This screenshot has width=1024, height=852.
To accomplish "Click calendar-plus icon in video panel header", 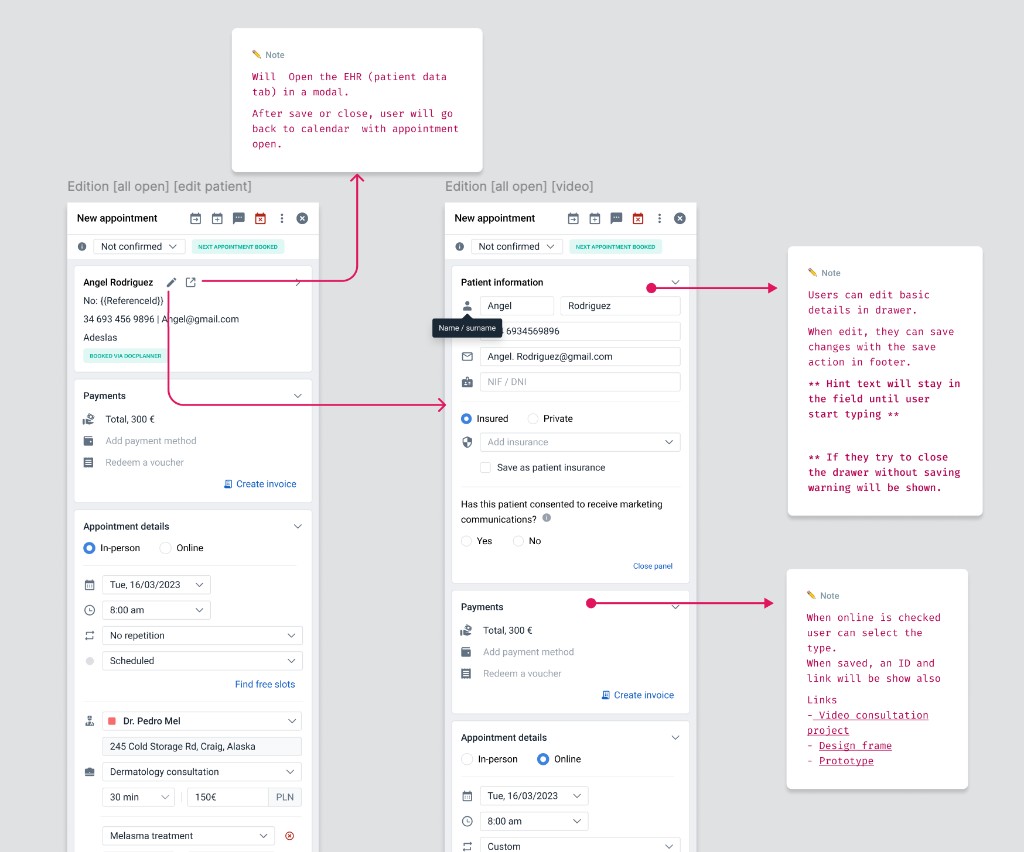I will [x=594, y=218].
